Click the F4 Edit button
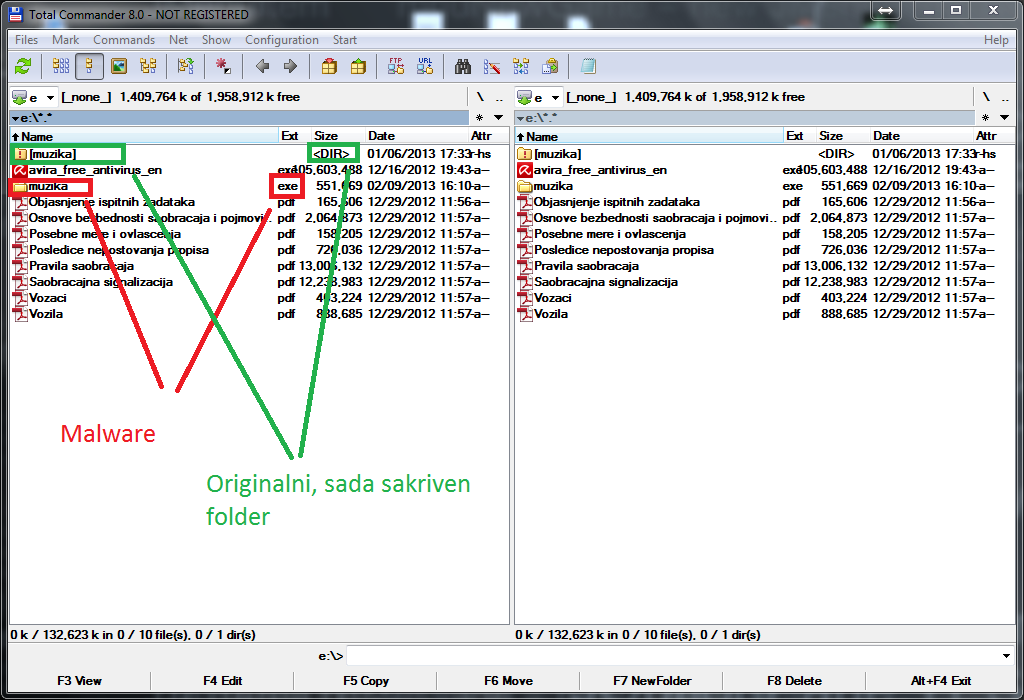 click(222, 680)
